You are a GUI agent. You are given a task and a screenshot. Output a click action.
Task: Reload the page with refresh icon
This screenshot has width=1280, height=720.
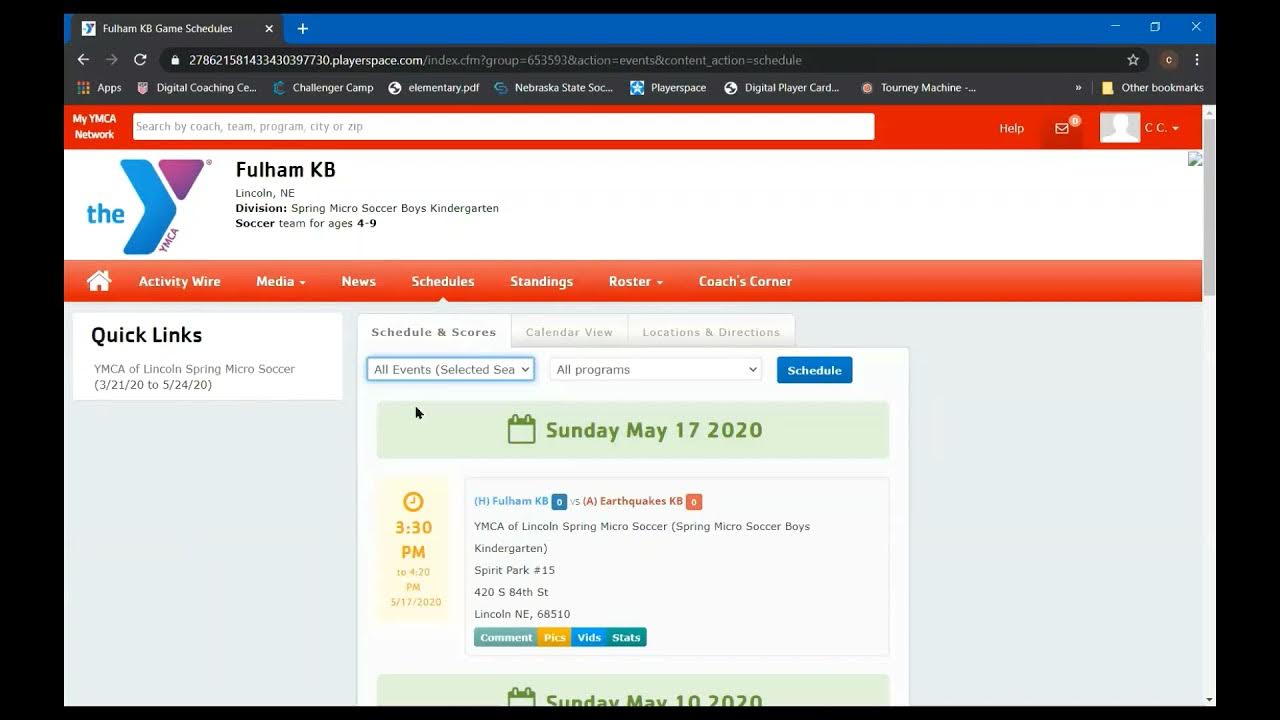(x=140, y=60)
